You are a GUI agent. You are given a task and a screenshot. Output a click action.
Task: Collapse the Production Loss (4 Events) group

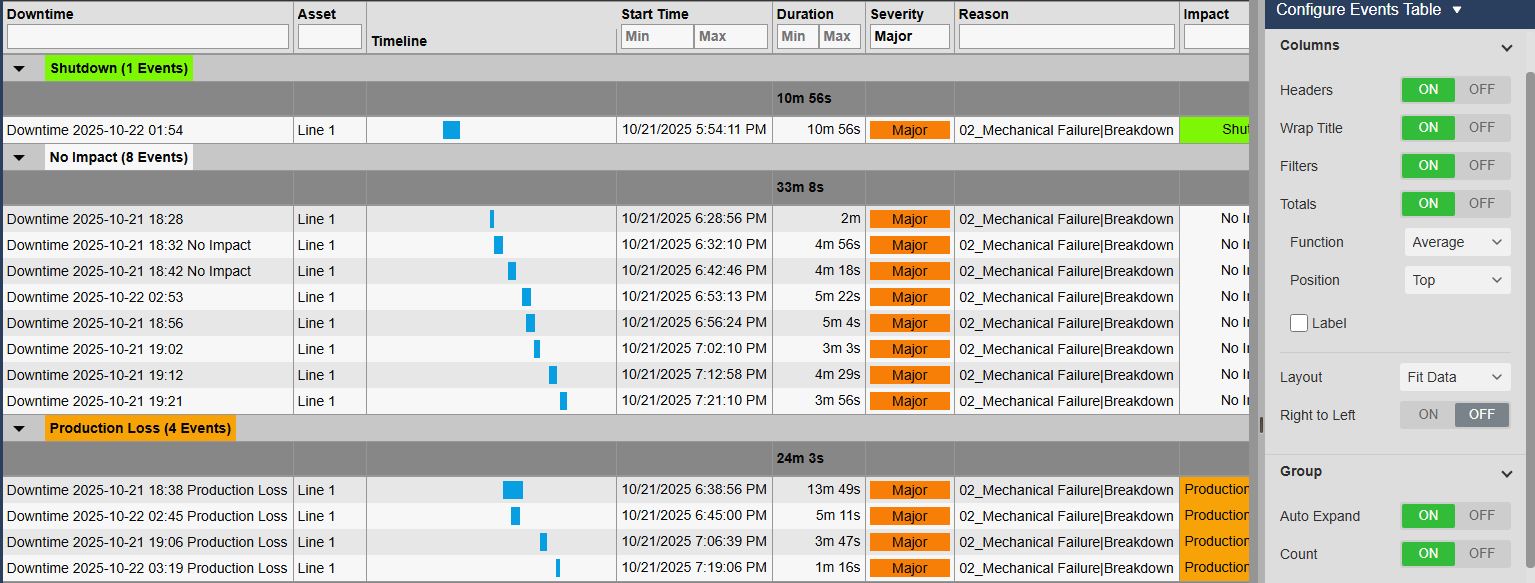coord(19,429)
